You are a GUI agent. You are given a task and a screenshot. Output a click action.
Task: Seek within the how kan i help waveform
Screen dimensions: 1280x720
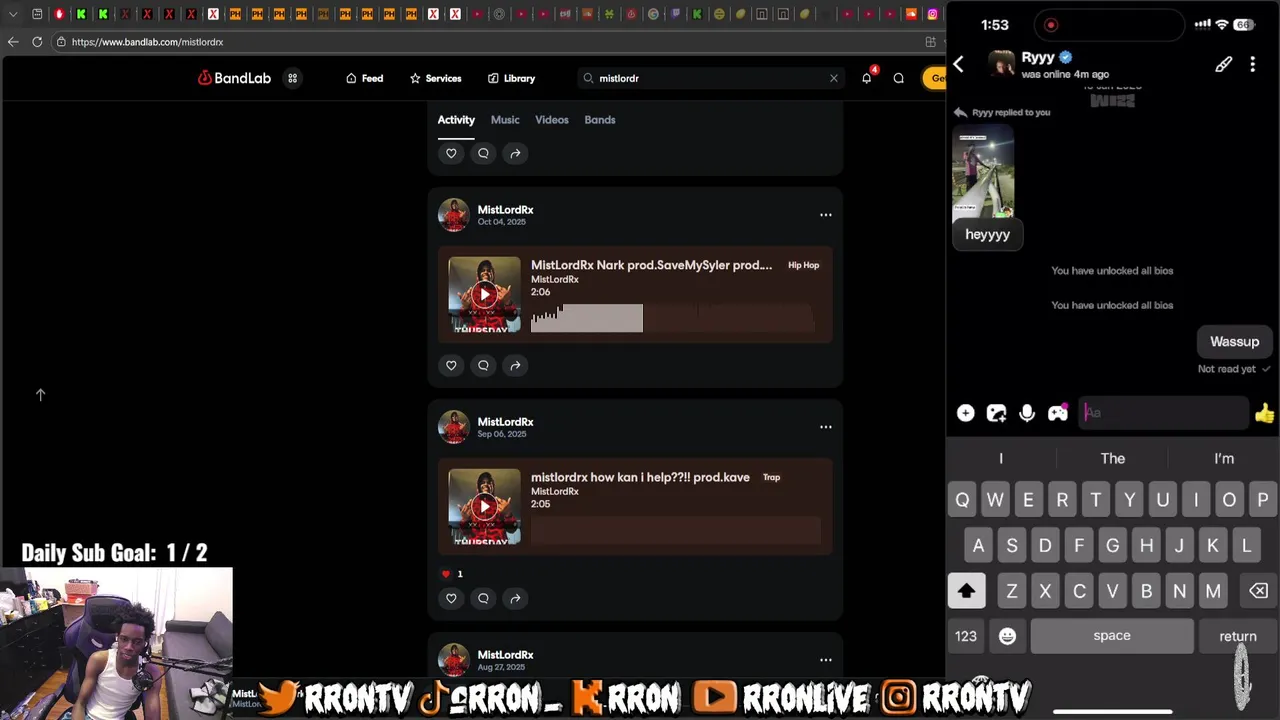[675, 530]
